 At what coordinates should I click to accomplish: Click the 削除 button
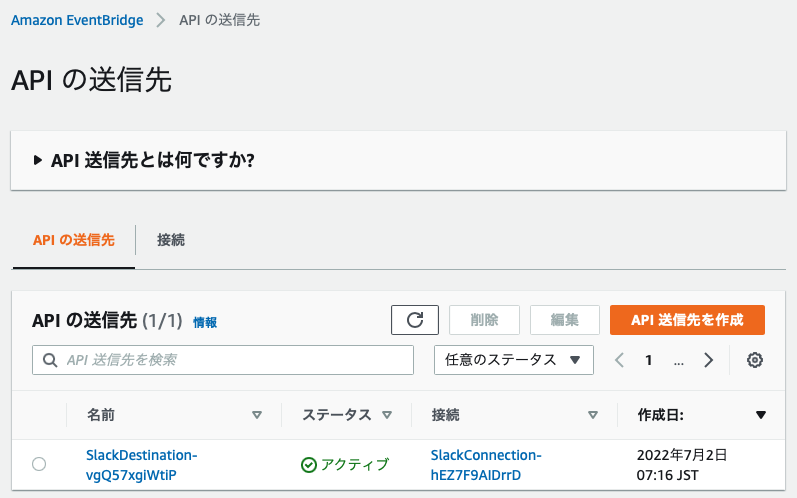(484, 320)
